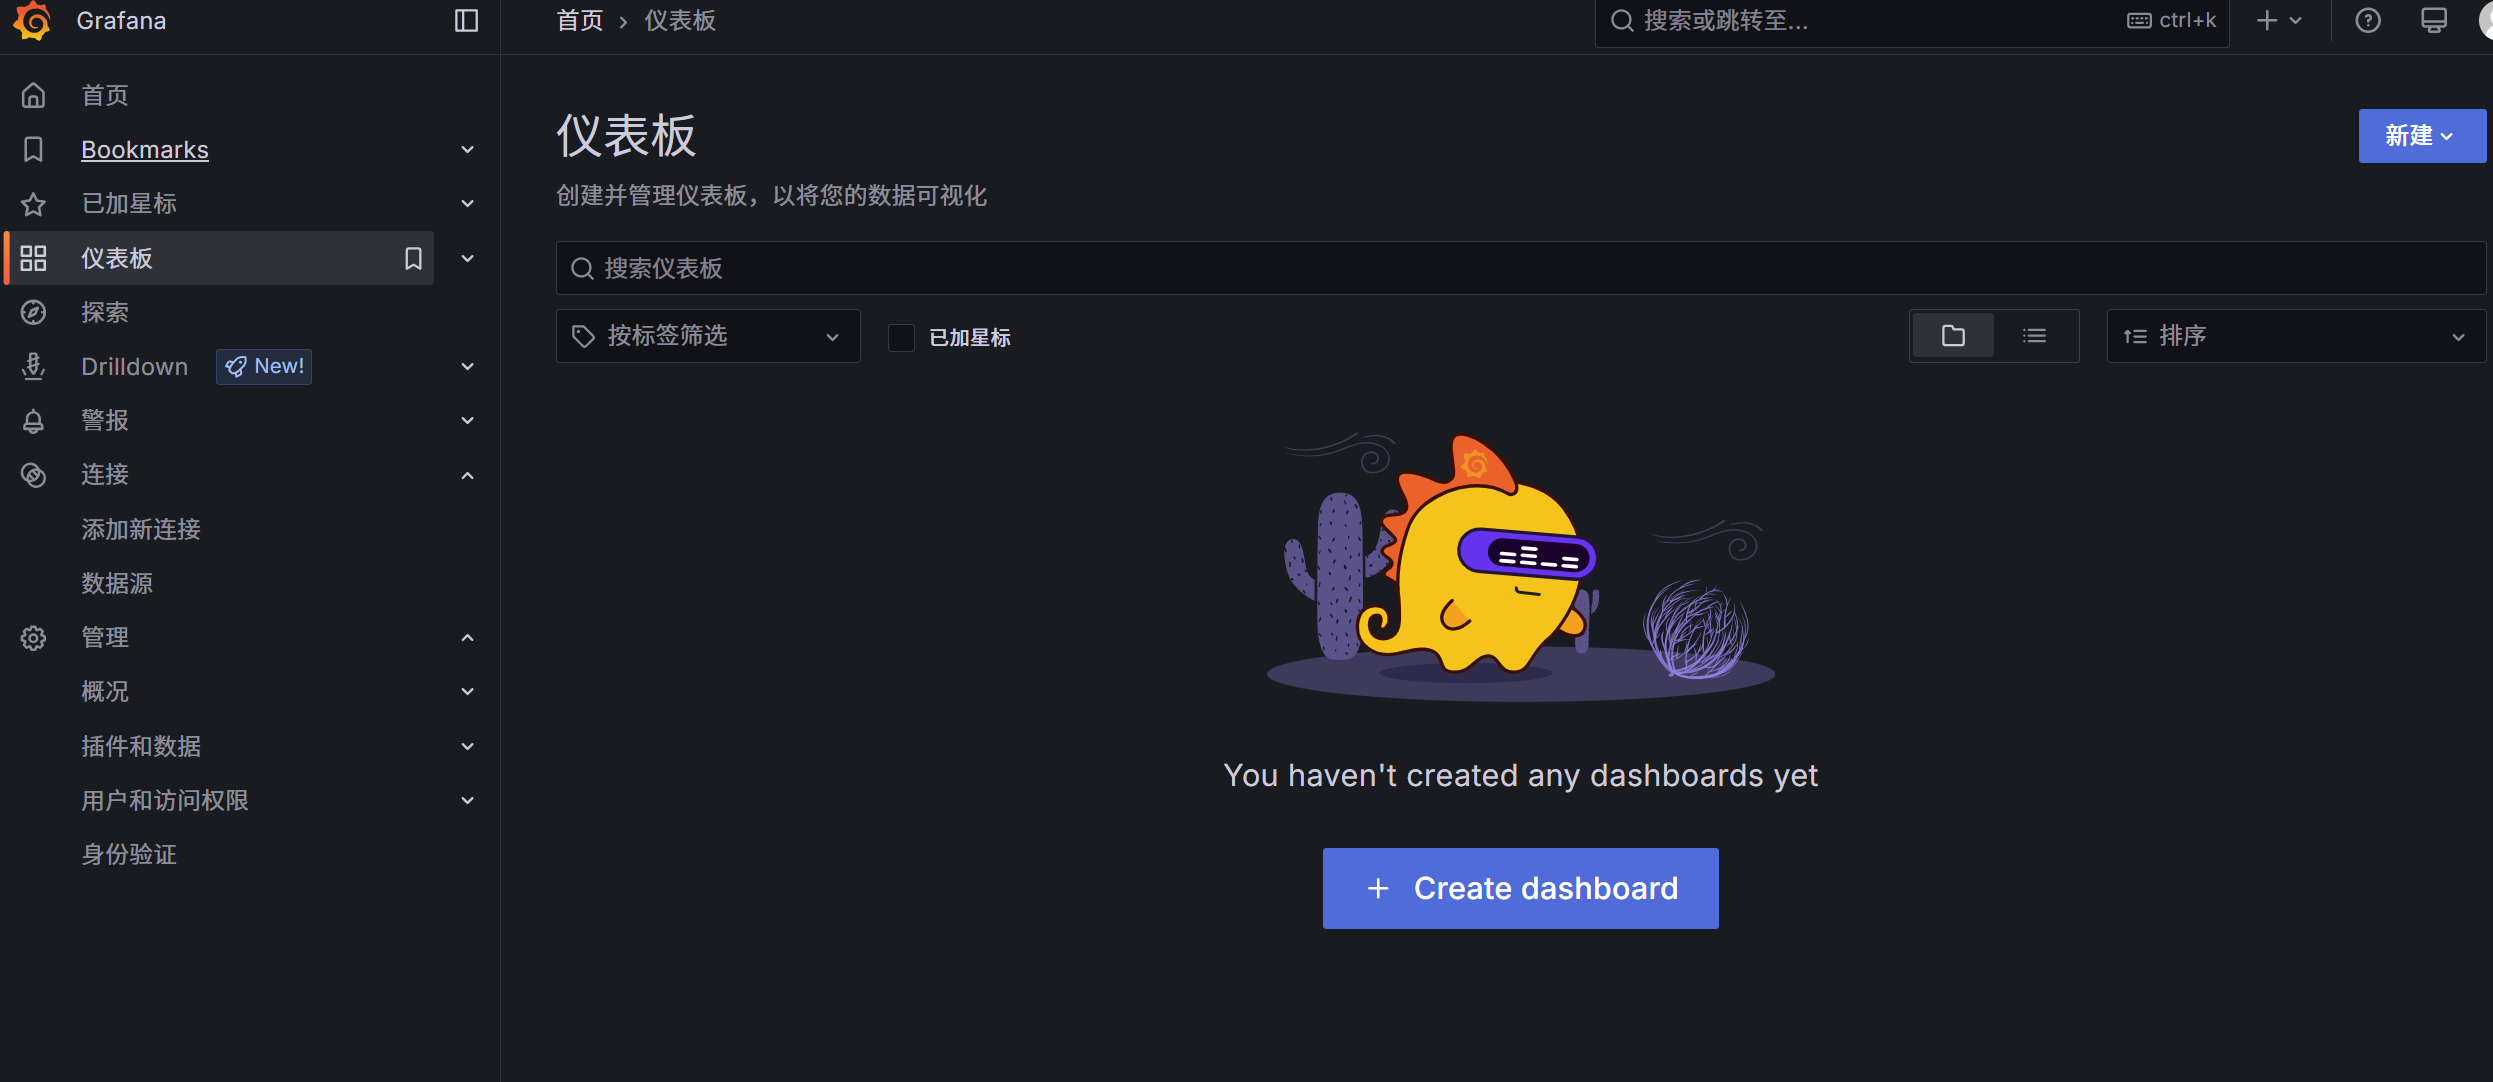
Task: Click the sort icon in 排序 dropdown
Action: (2135, 336)
